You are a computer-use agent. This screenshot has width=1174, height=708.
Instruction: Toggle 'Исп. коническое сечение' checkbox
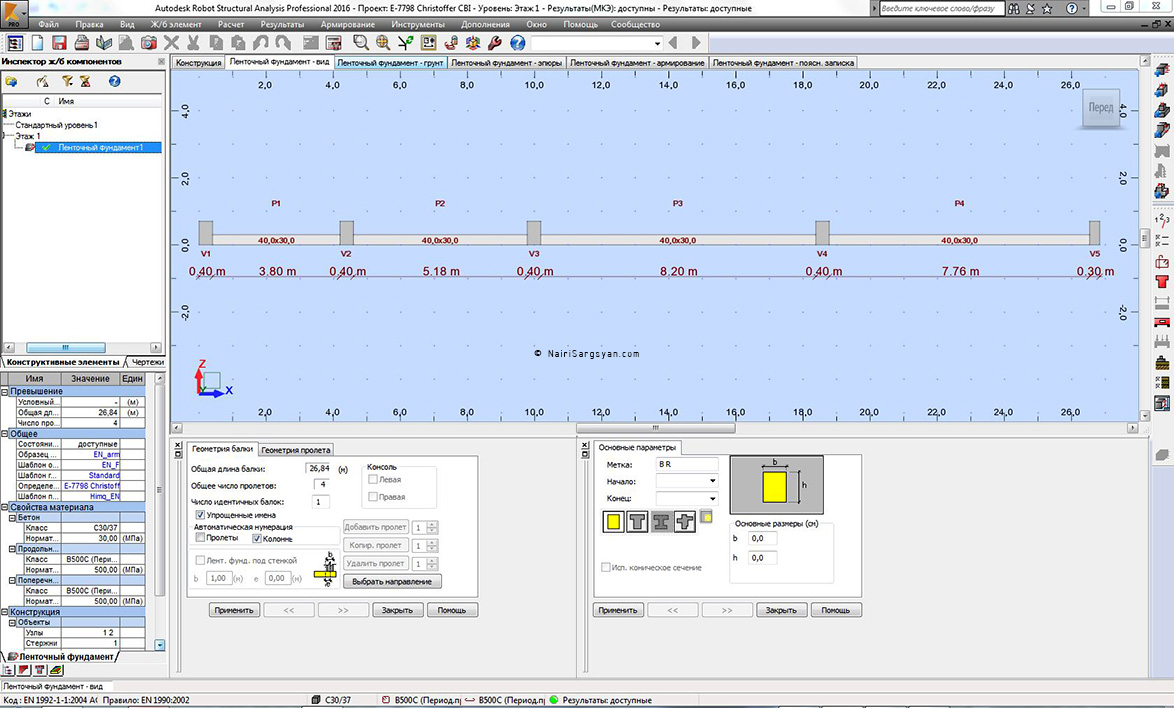[606, 567]
